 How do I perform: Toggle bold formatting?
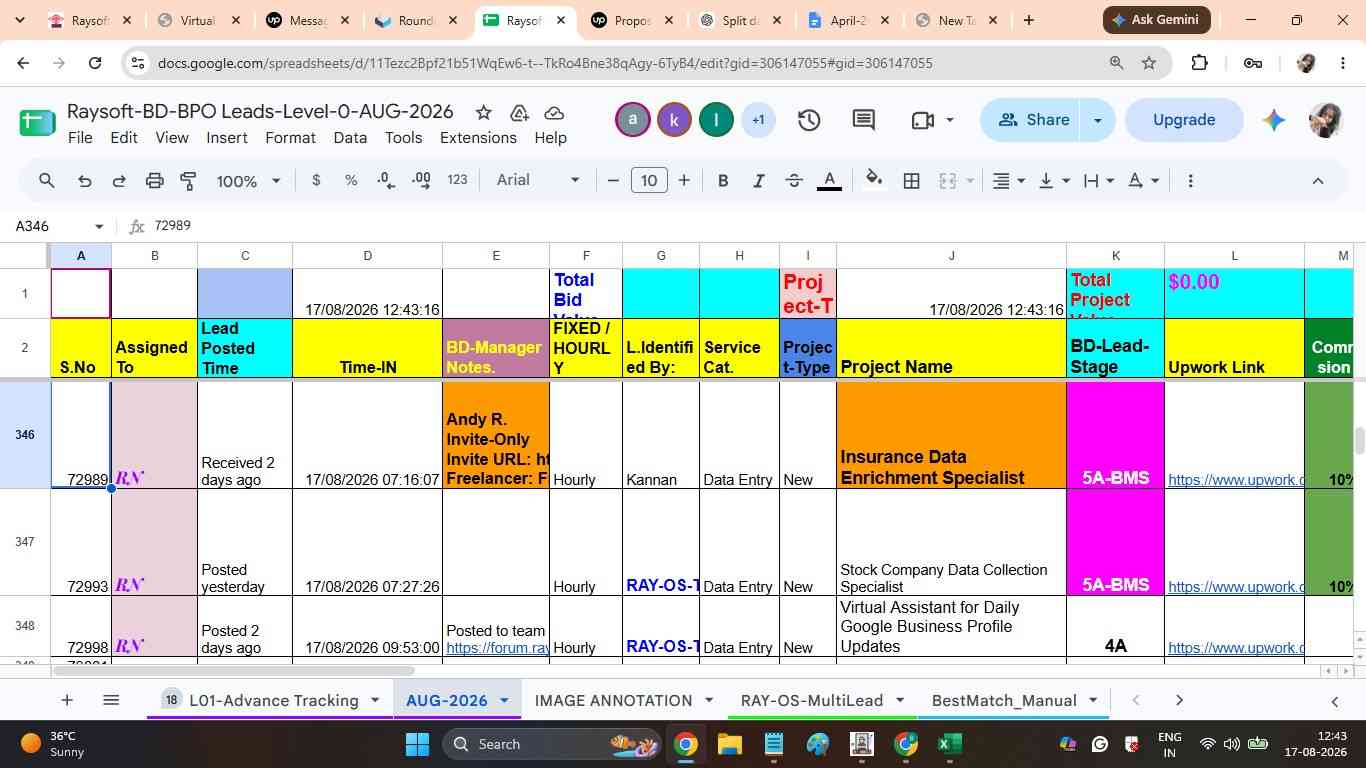pyautogui.click(x=723, y=181)
